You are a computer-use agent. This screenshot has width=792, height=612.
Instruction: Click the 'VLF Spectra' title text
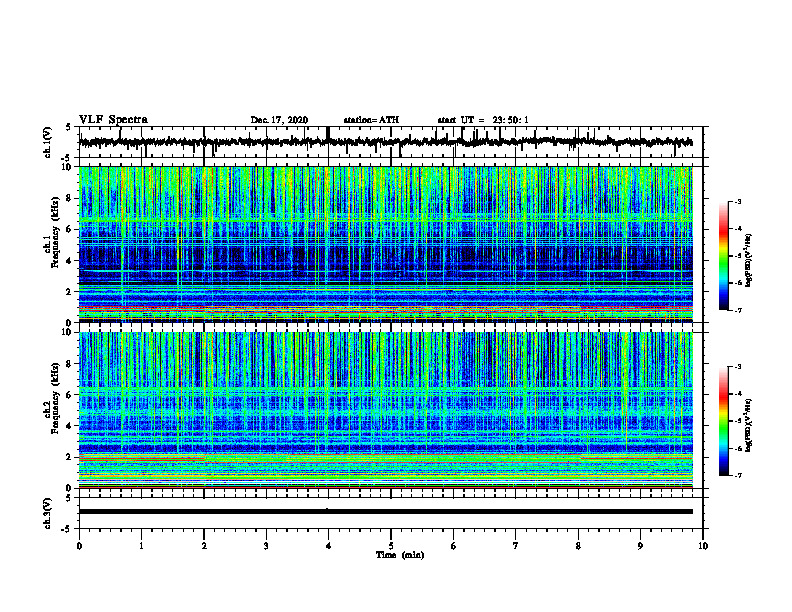pyautogui.click(x=113, y=119)
